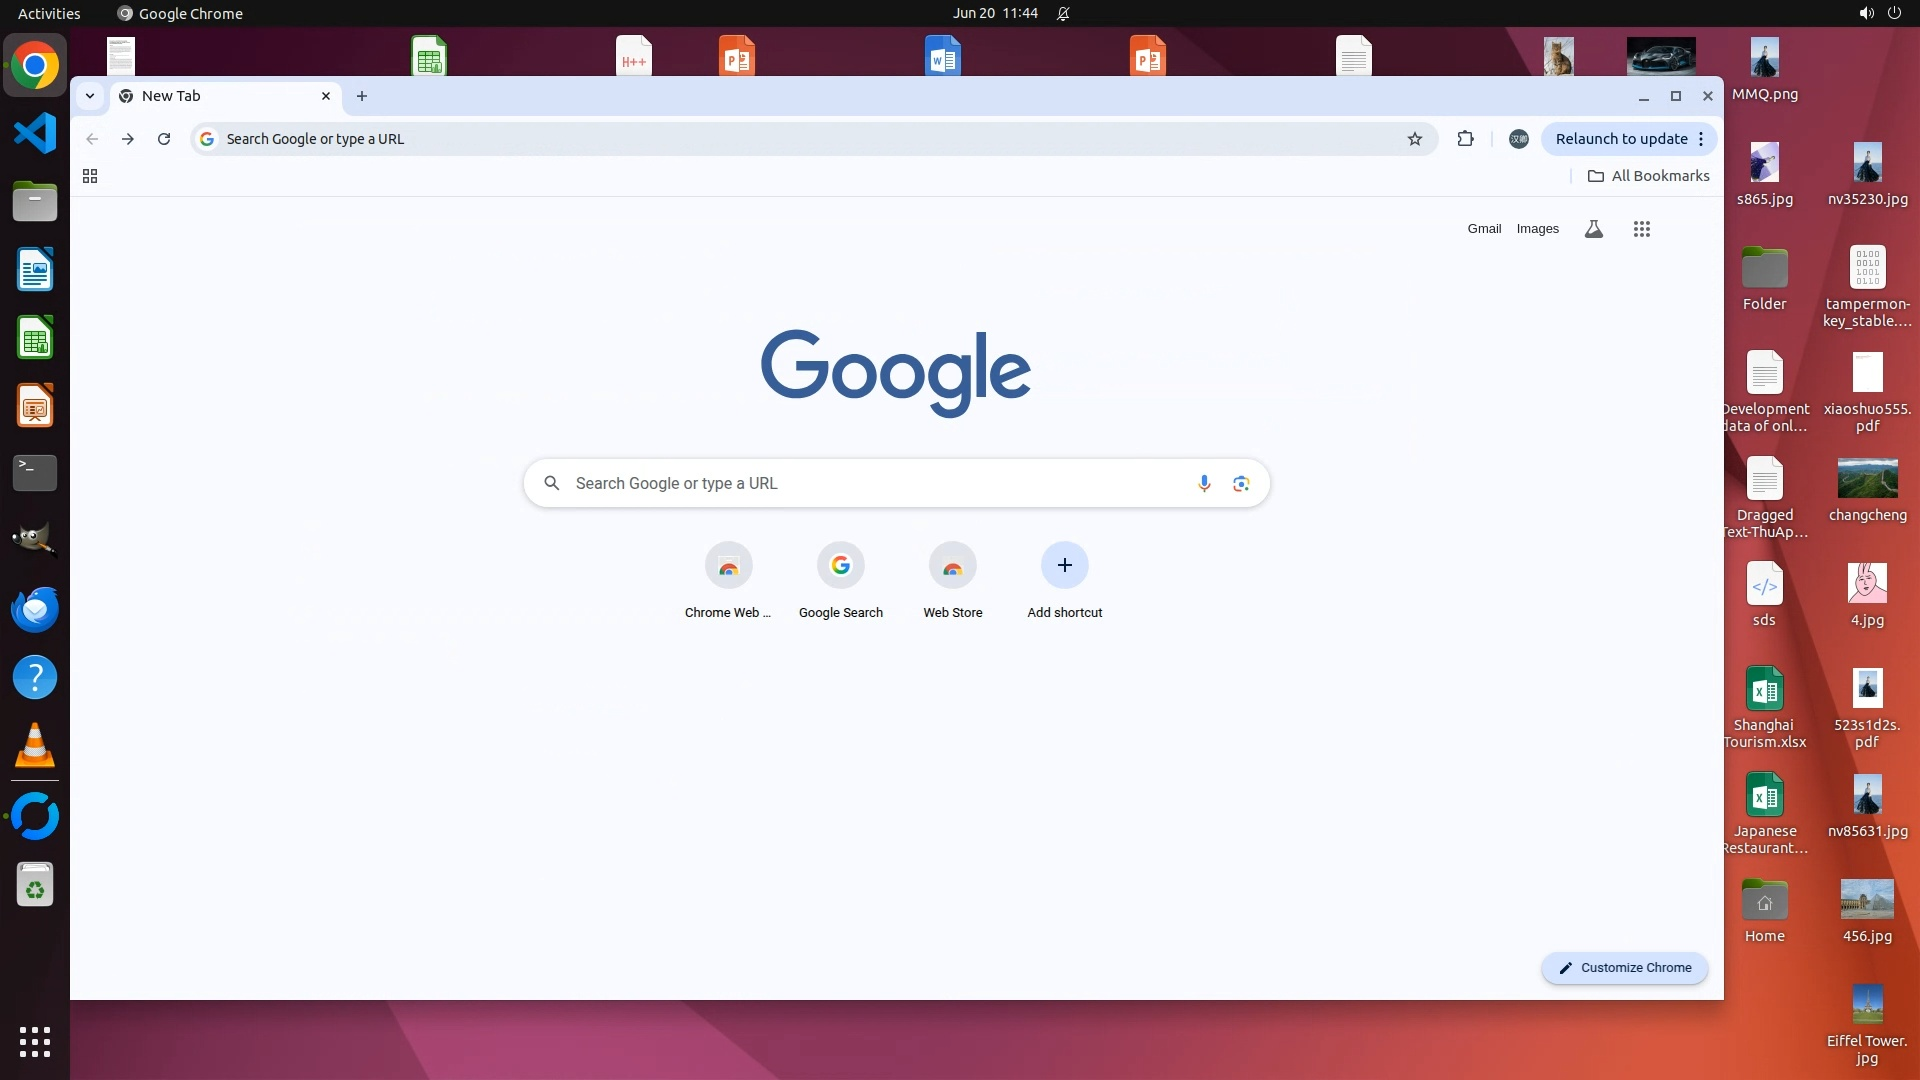Expand the tab search dropdown arrow
This screenshot has height=1080, width=1920.
90,96
